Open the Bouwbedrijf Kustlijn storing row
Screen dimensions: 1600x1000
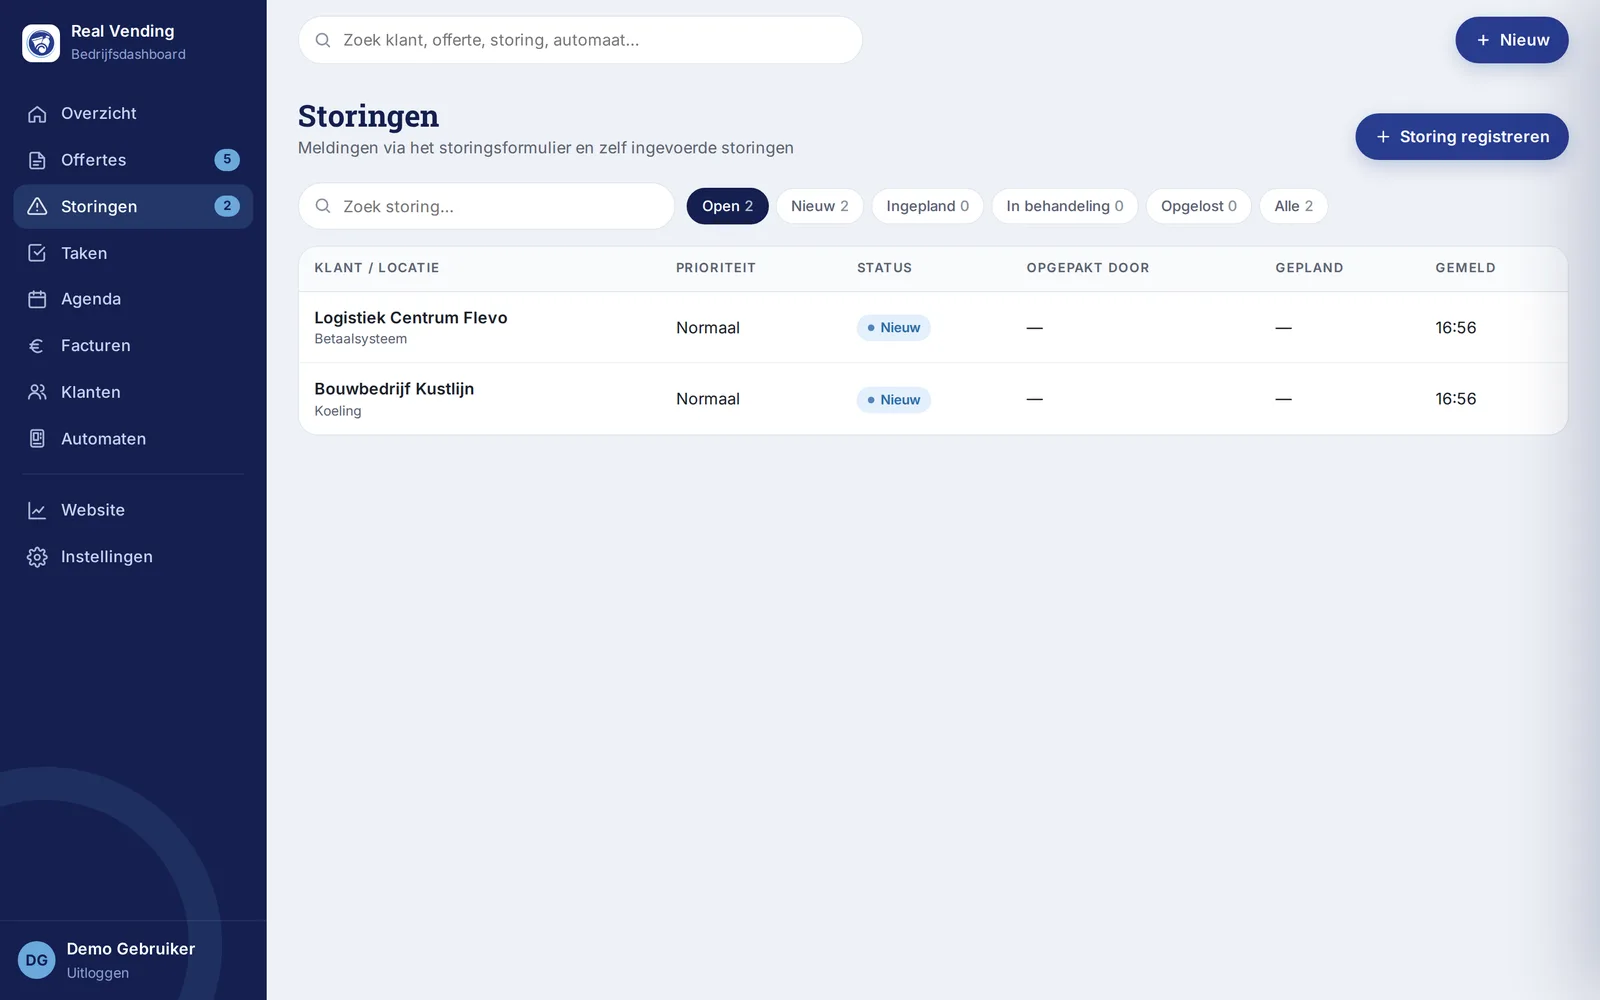pyautogui.click(x=933, y=399)
